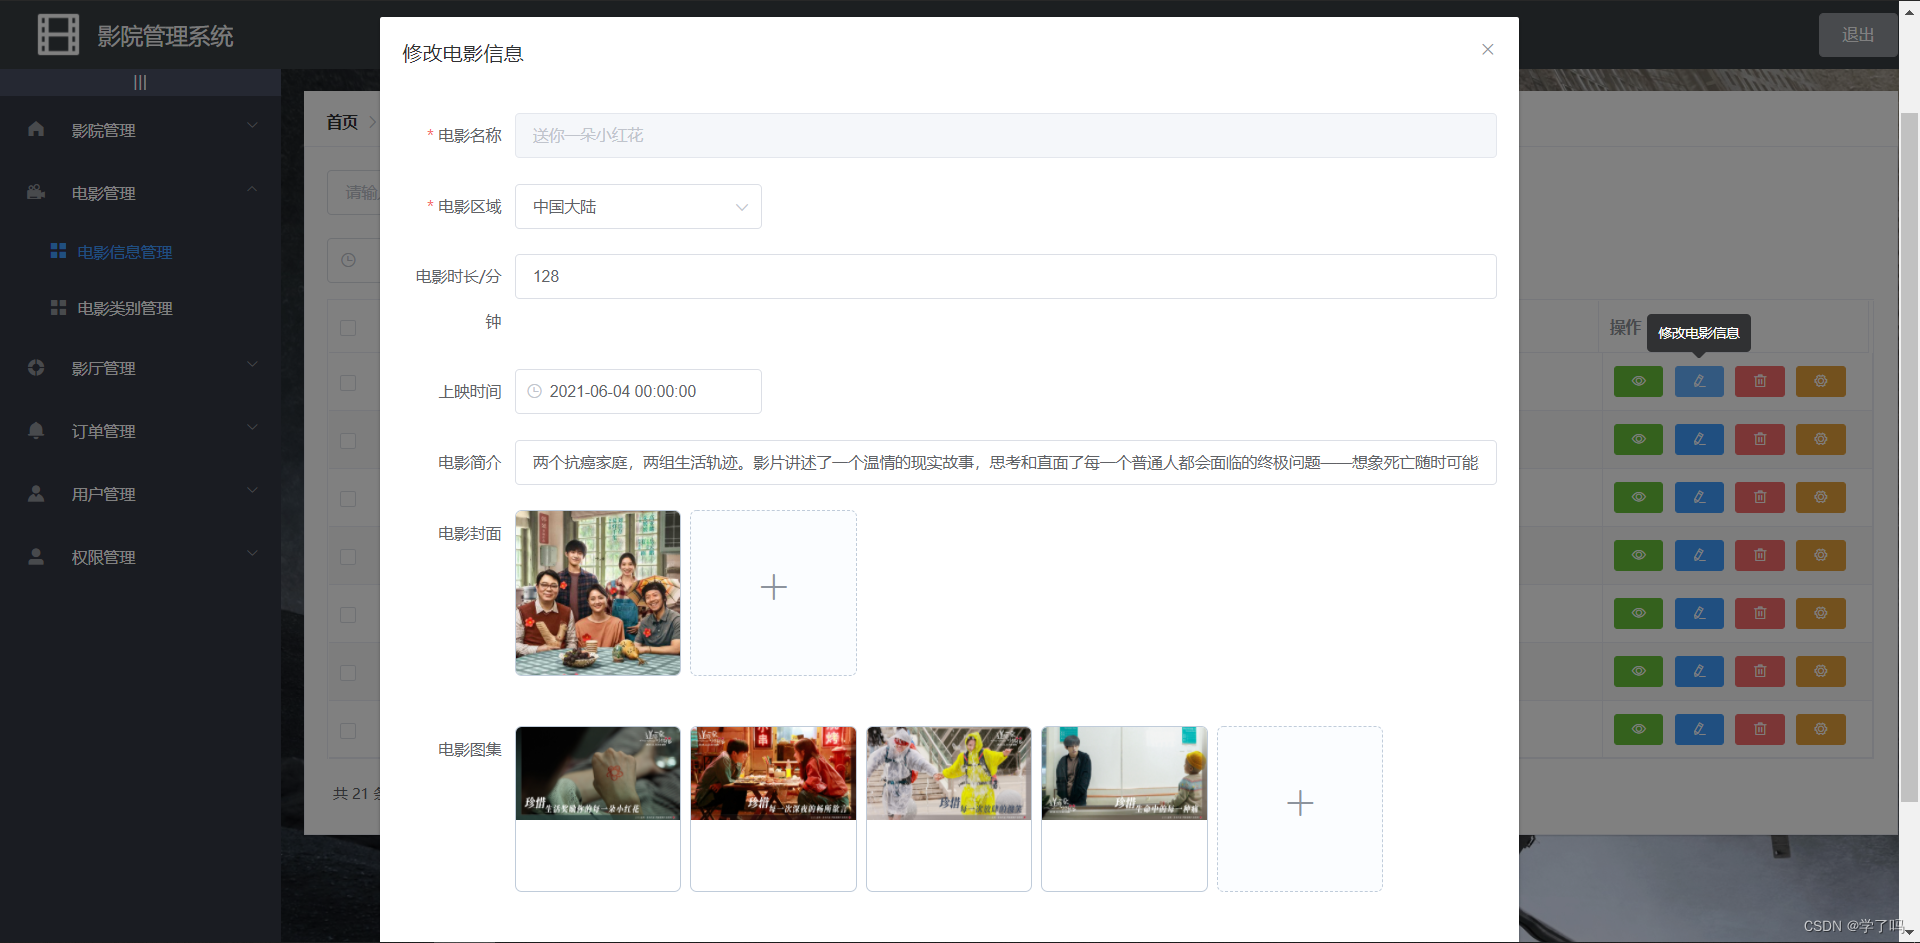1920x943 pixels.
Task: Click the 用户管理 person icon
Action: click(36, 493)
